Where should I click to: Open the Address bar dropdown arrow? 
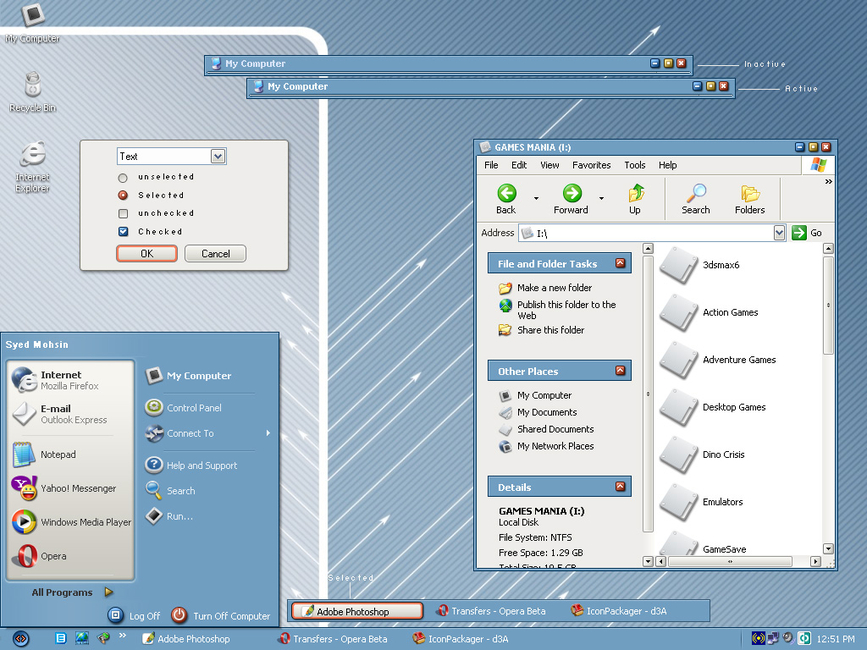[x=779, y=233]
